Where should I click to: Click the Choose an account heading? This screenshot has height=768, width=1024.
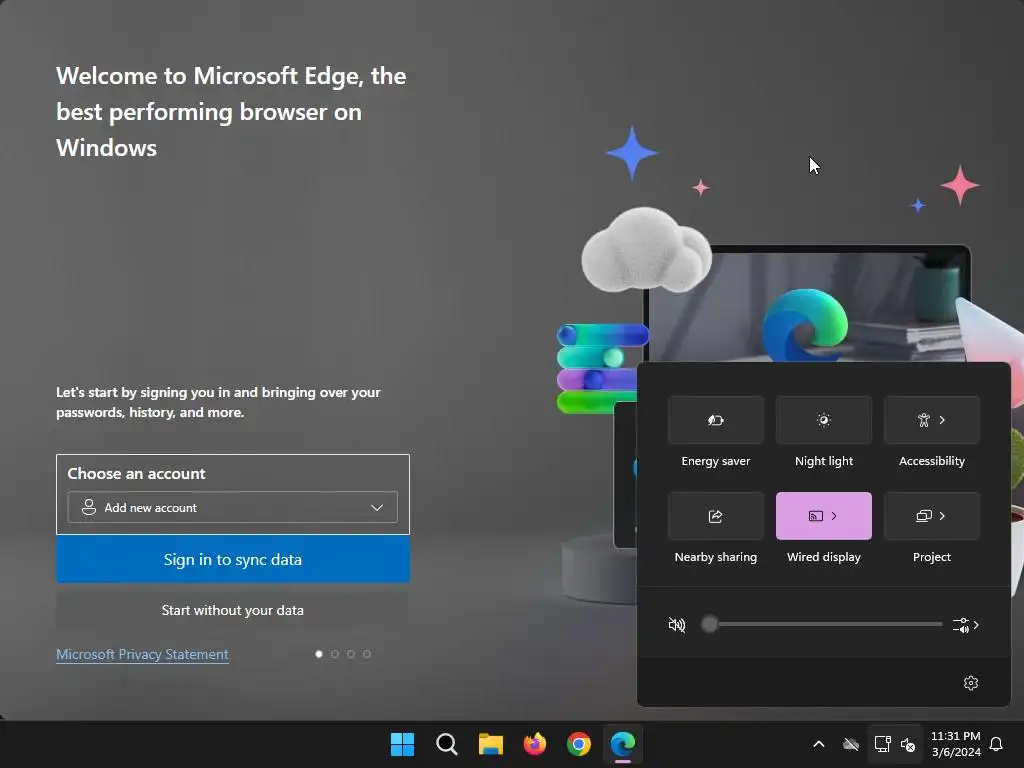point(136,473)
